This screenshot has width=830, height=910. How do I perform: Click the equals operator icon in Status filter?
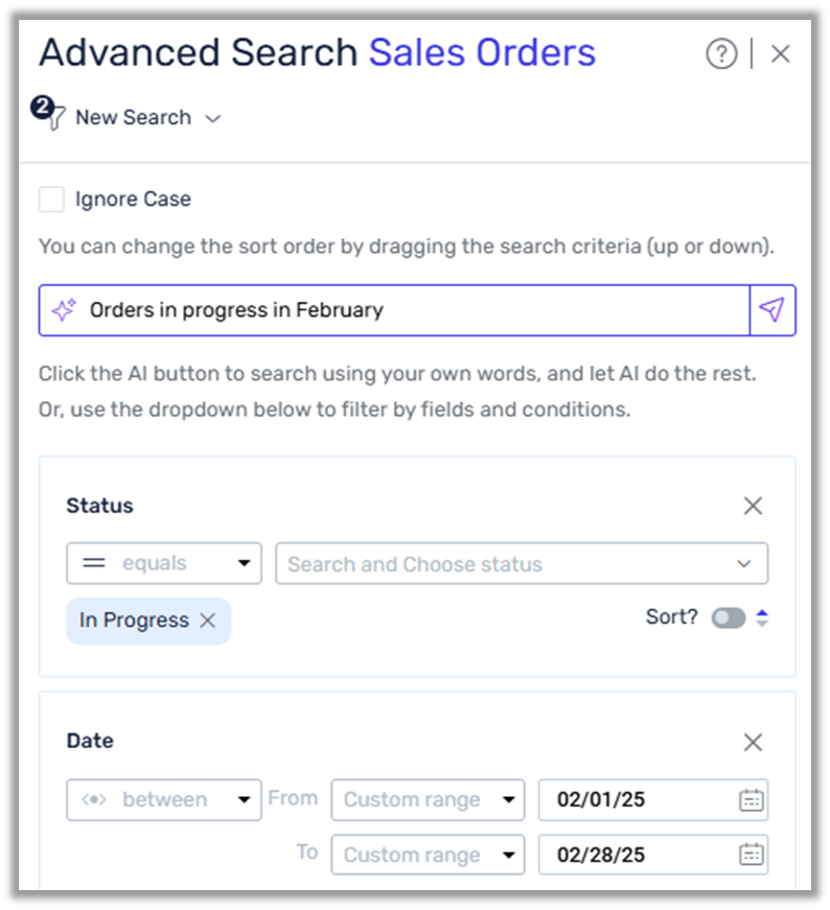tap(93, 563)
